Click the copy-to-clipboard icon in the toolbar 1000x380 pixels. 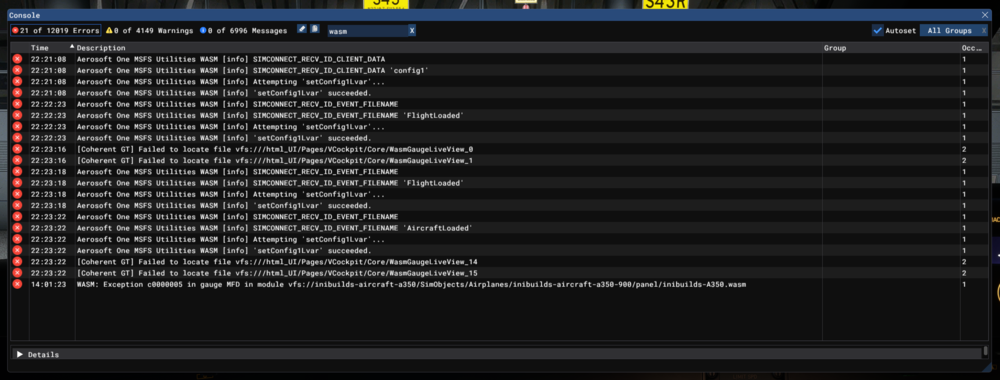pyautogui.click(x=314, y=29)
